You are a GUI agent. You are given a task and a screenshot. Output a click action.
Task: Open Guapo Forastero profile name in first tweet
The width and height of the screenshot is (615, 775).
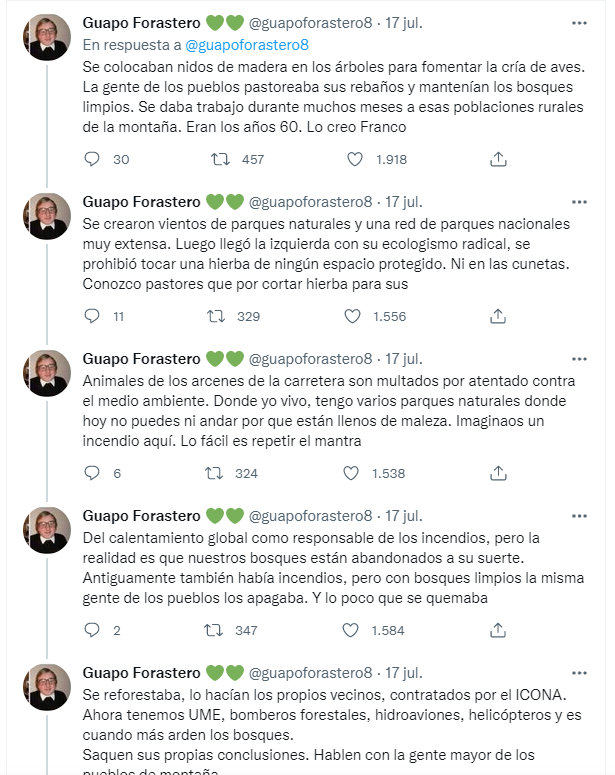(140, 23)
